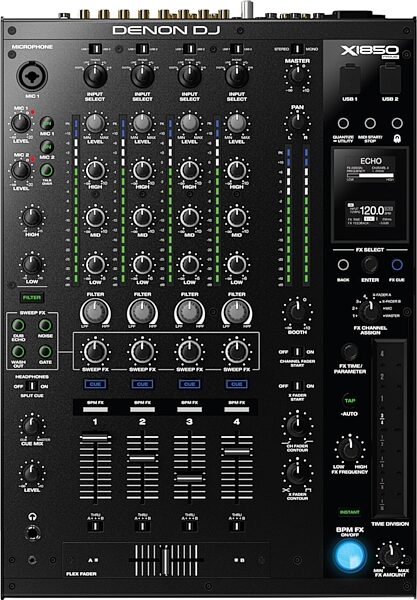Image resolution: width=417 pixels, height=600 pixels.
Task: Click the channel 4 Level trim knob
Action: pos(236,123)
